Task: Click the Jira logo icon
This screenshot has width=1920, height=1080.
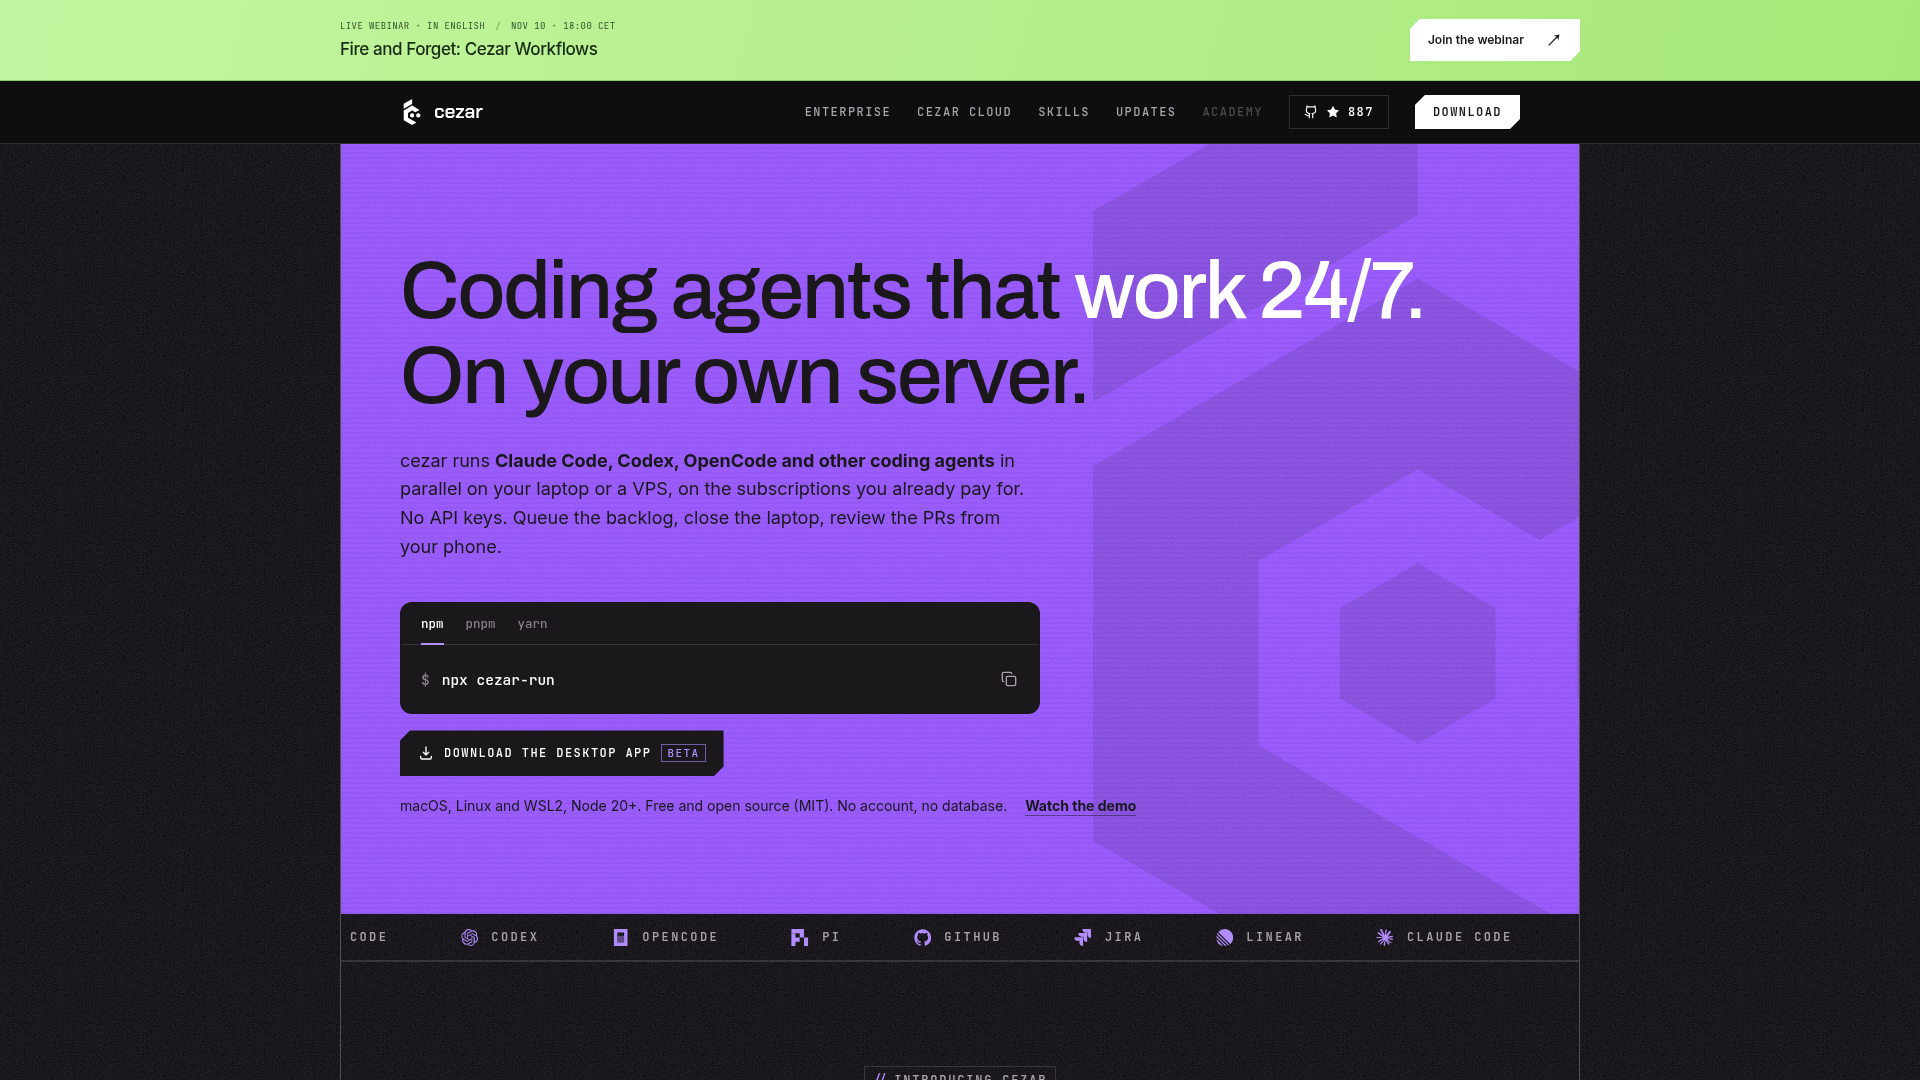Action: tap(1083, 937)
